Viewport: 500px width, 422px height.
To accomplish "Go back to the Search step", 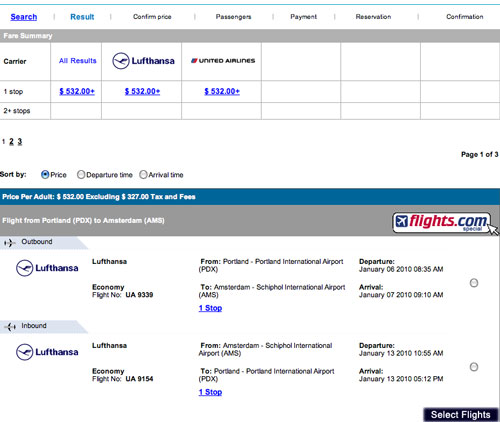I will pyautogui.click(x=24, y=17).
